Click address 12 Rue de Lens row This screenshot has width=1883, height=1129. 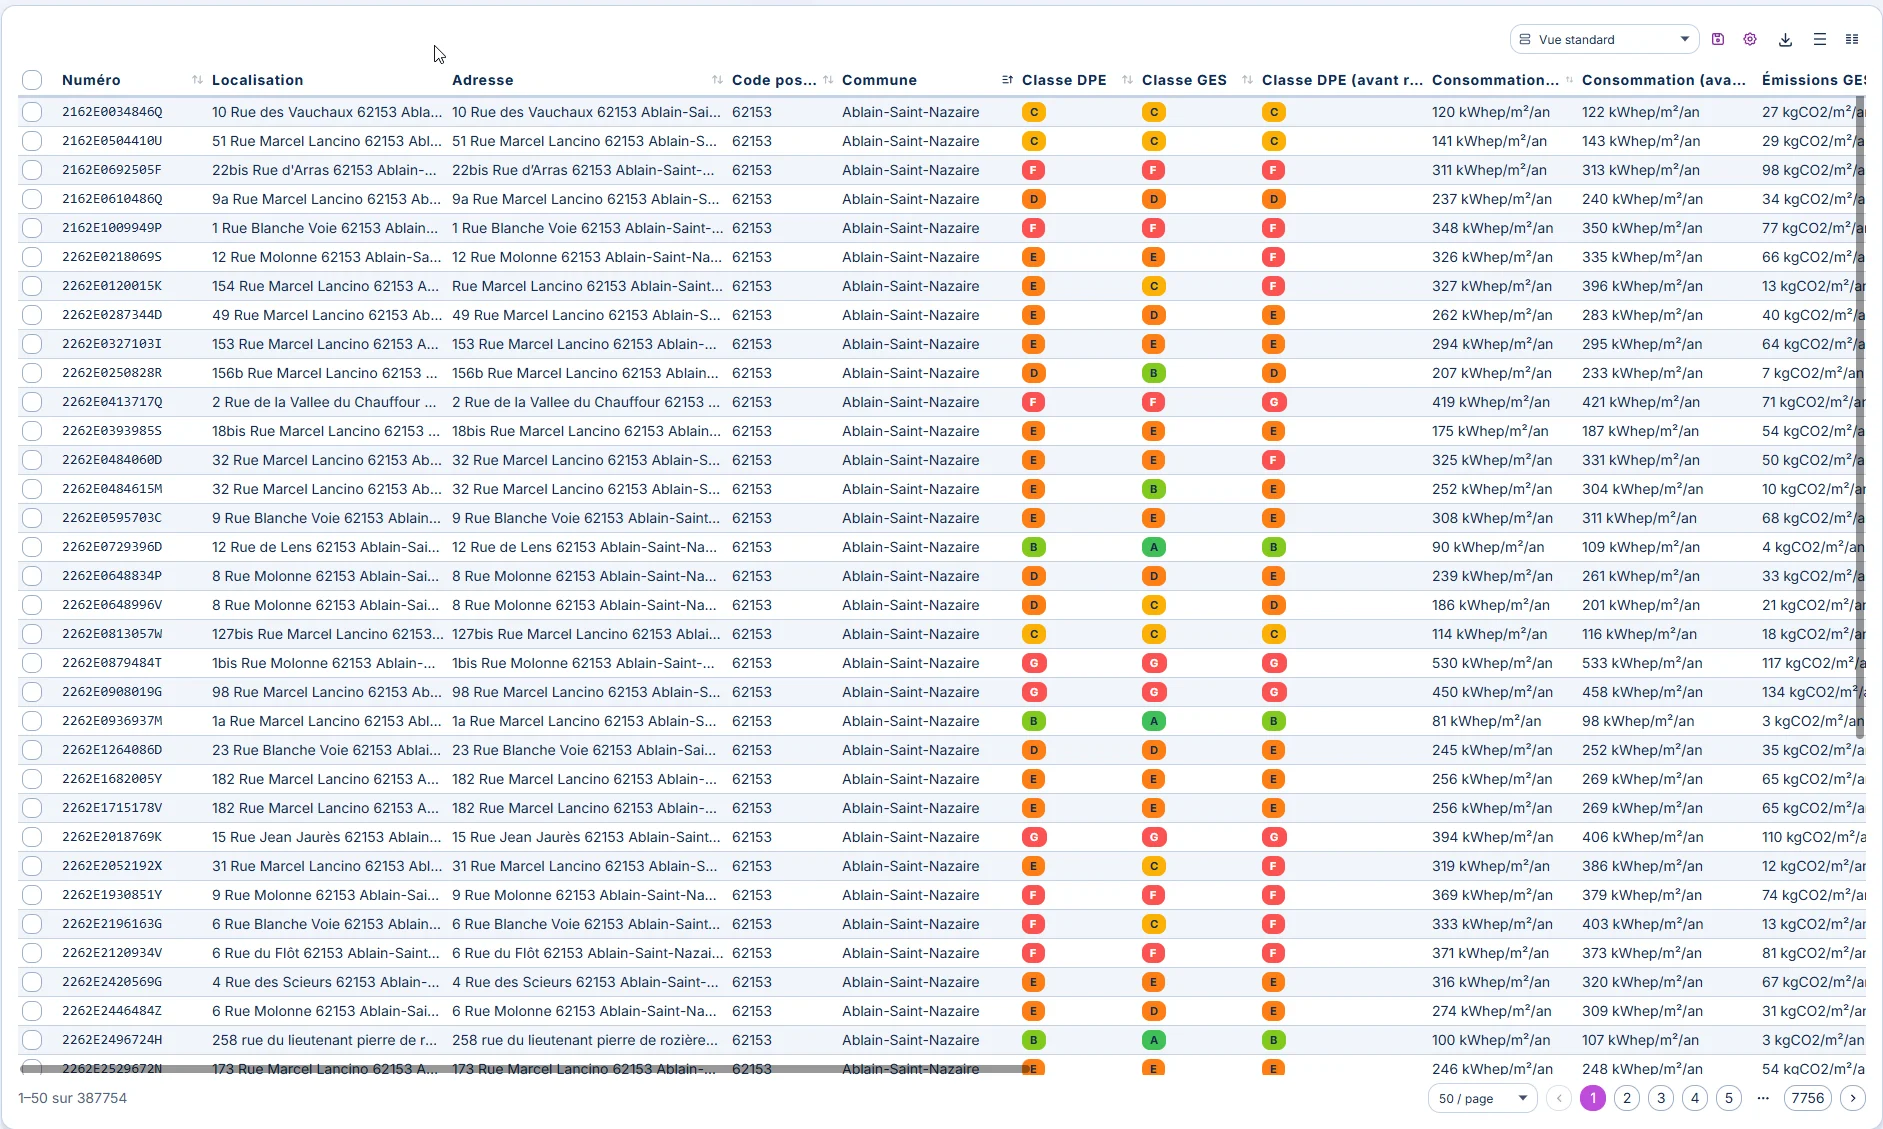click(x=584, y=547)
